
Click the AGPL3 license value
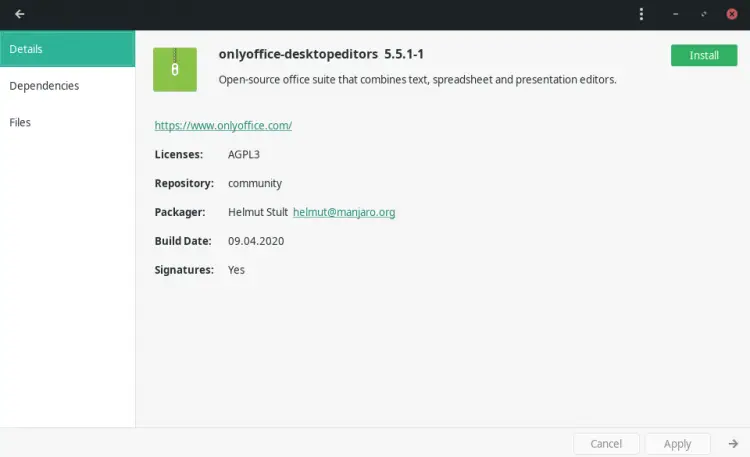[244, 155]
